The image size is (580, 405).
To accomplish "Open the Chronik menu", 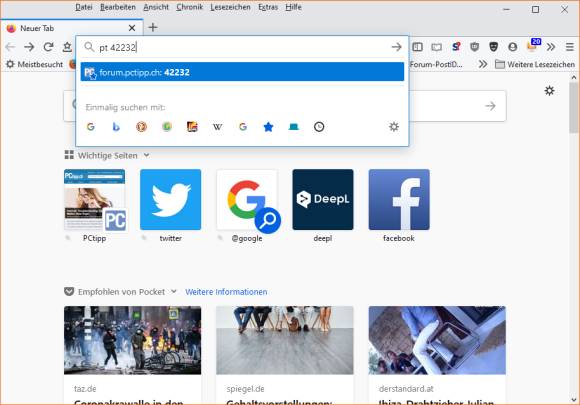I will pyautogui.click(x=189, y=7).
